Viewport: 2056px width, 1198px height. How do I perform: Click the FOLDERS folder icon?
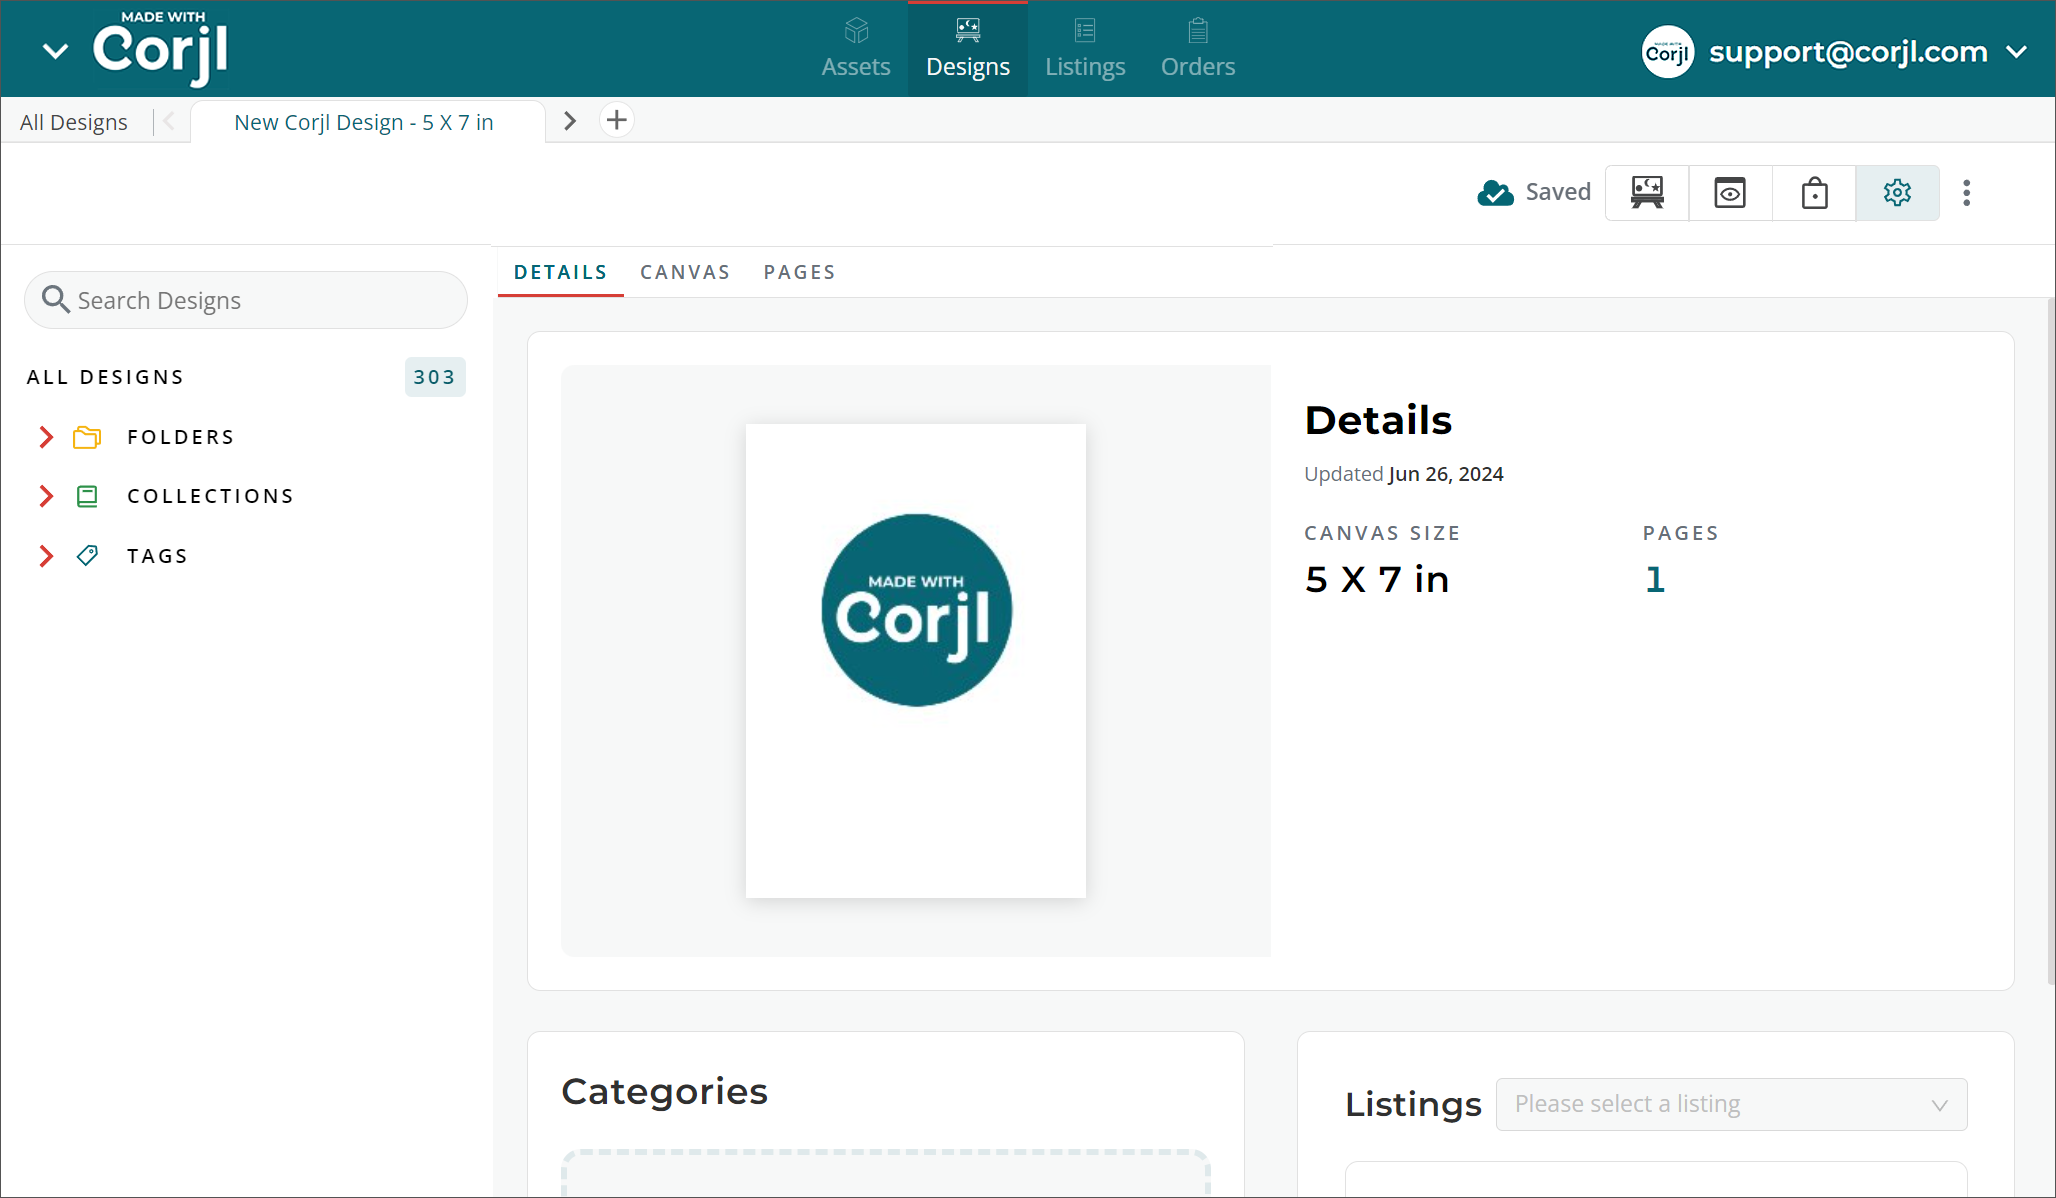(x=88, y=437)
